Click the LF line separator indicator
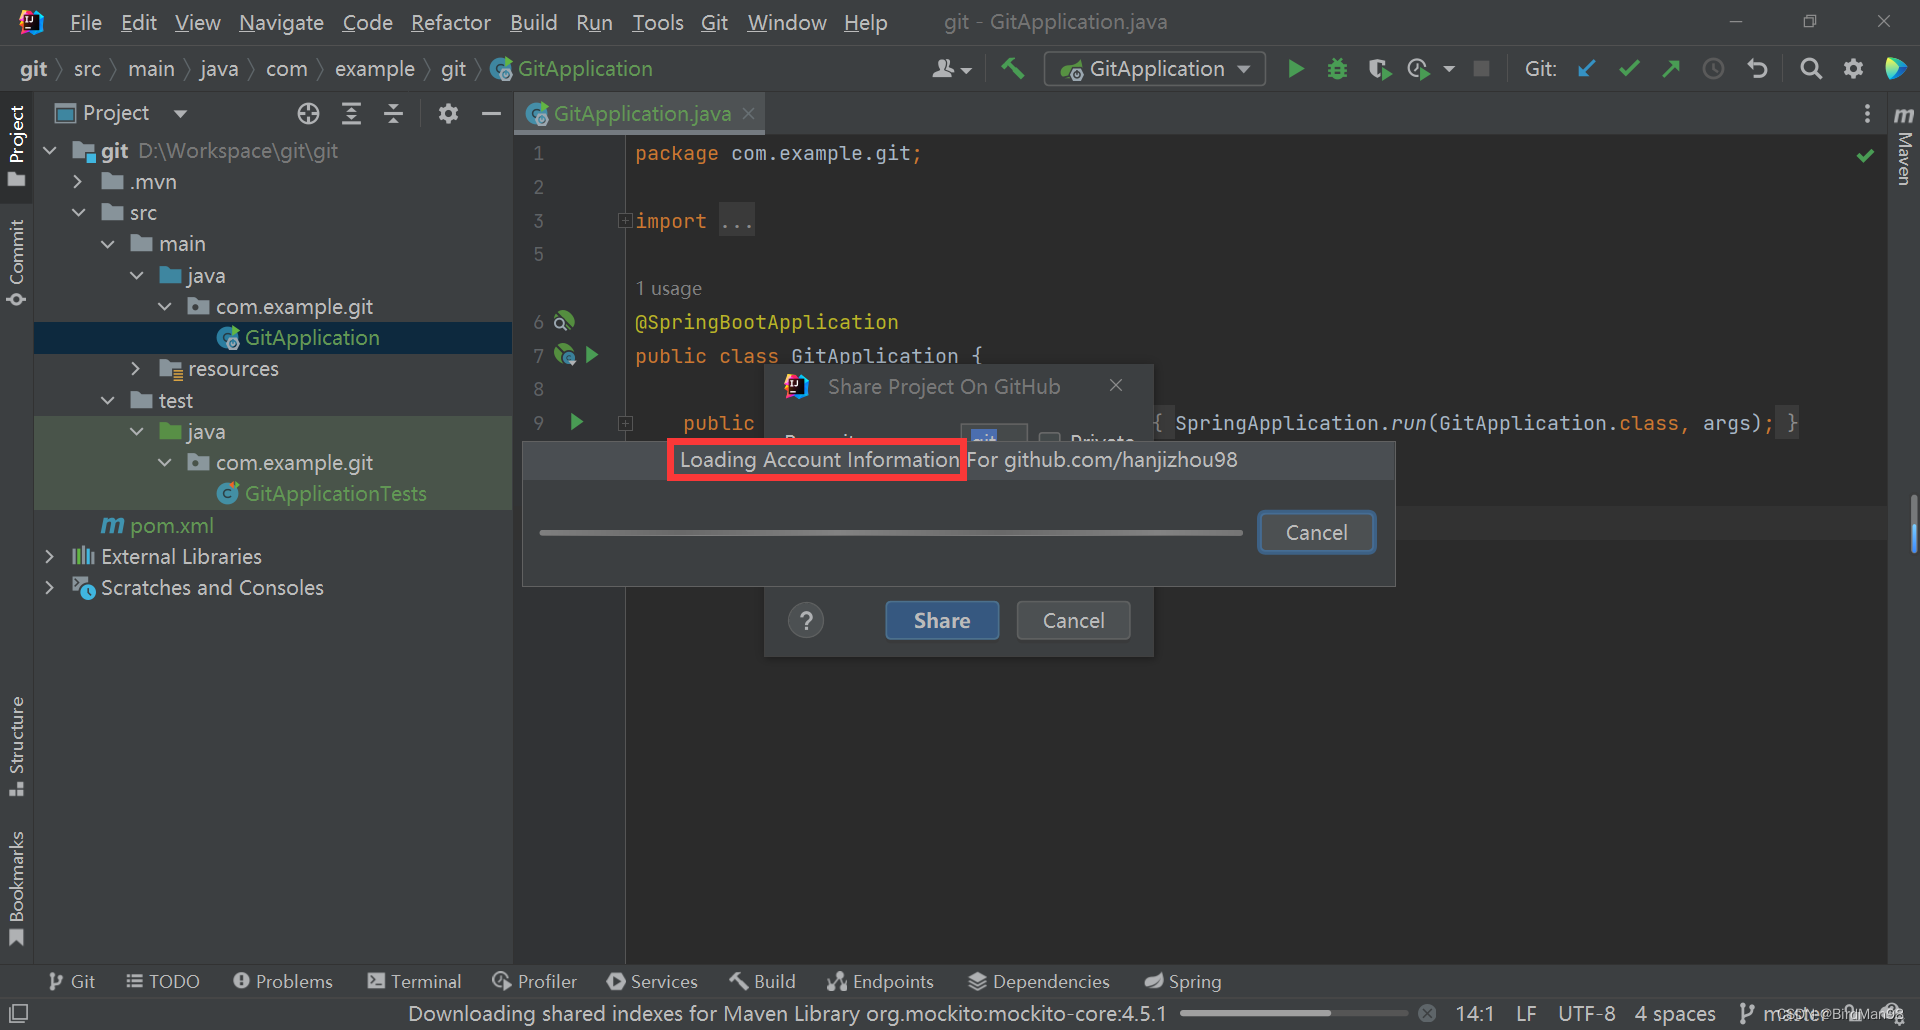1920x1030 pixels. click(1526, 1014)
